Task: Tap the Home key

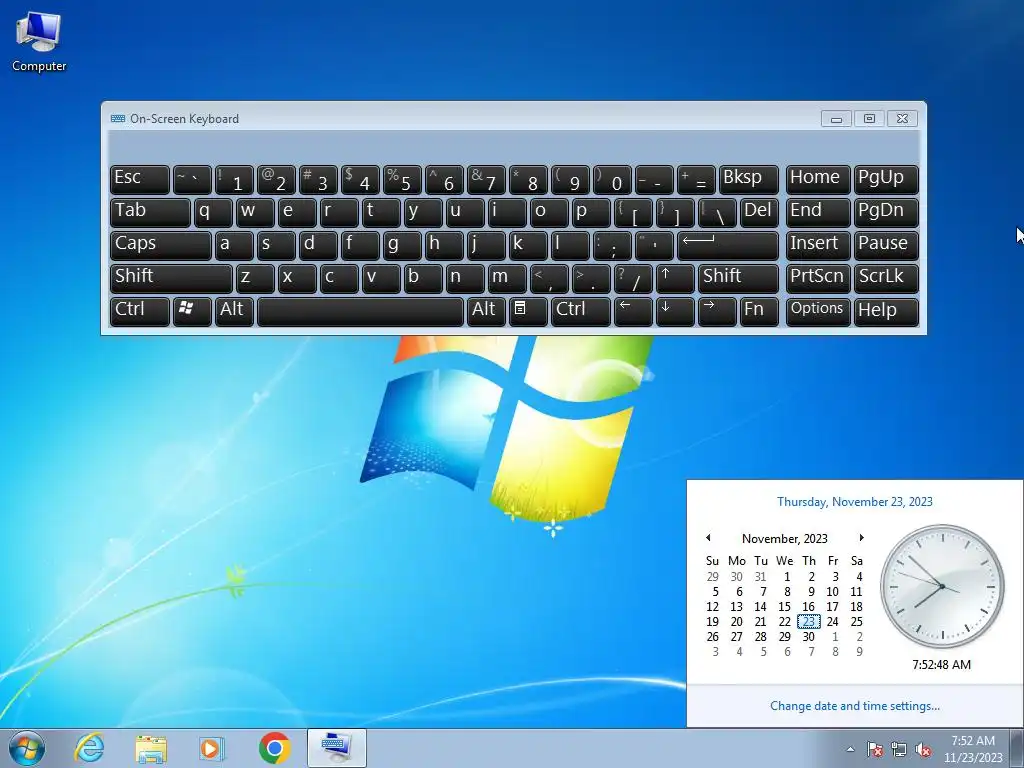Action: tap(818, 179)
